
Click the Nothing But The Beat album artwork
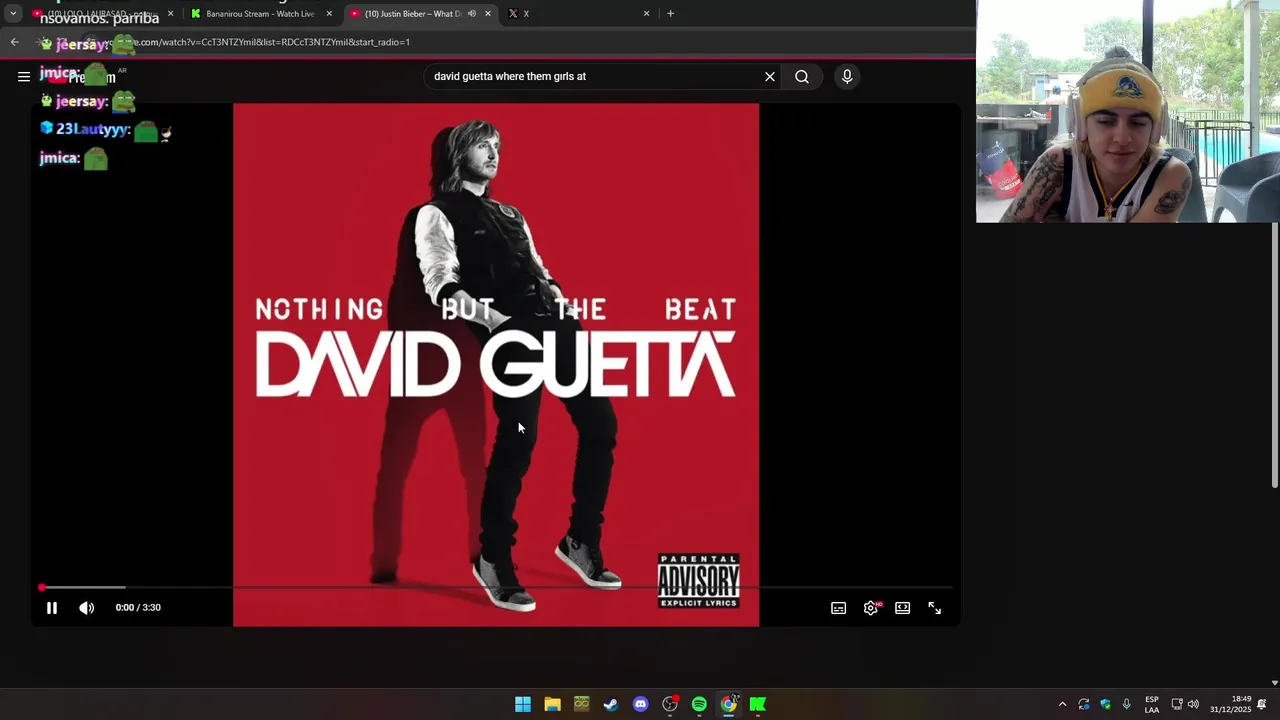496,365
